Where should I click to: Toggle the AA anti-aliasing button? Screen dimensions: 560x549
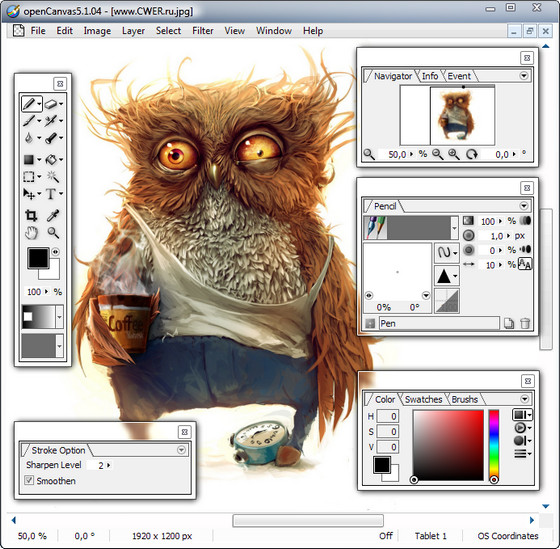[525, 264]
